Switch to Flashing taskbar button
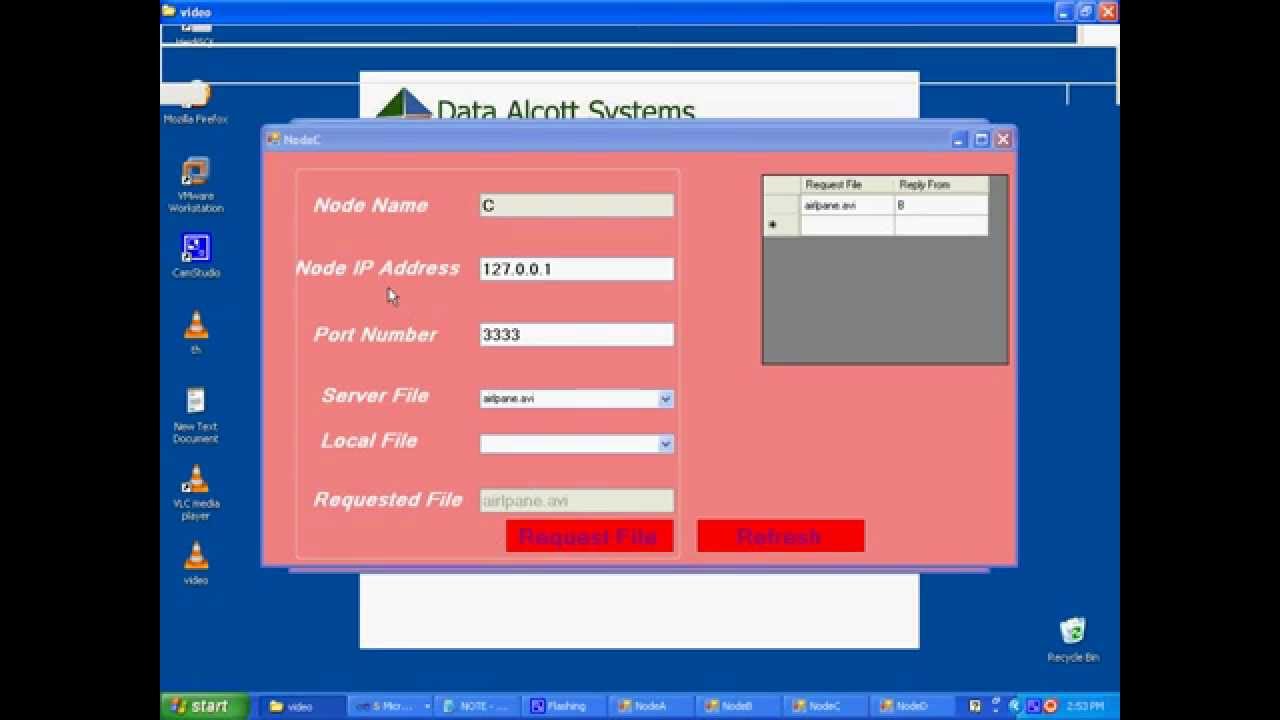The width and height of the screenshot is (1280, 720). (x=565, y=706)
